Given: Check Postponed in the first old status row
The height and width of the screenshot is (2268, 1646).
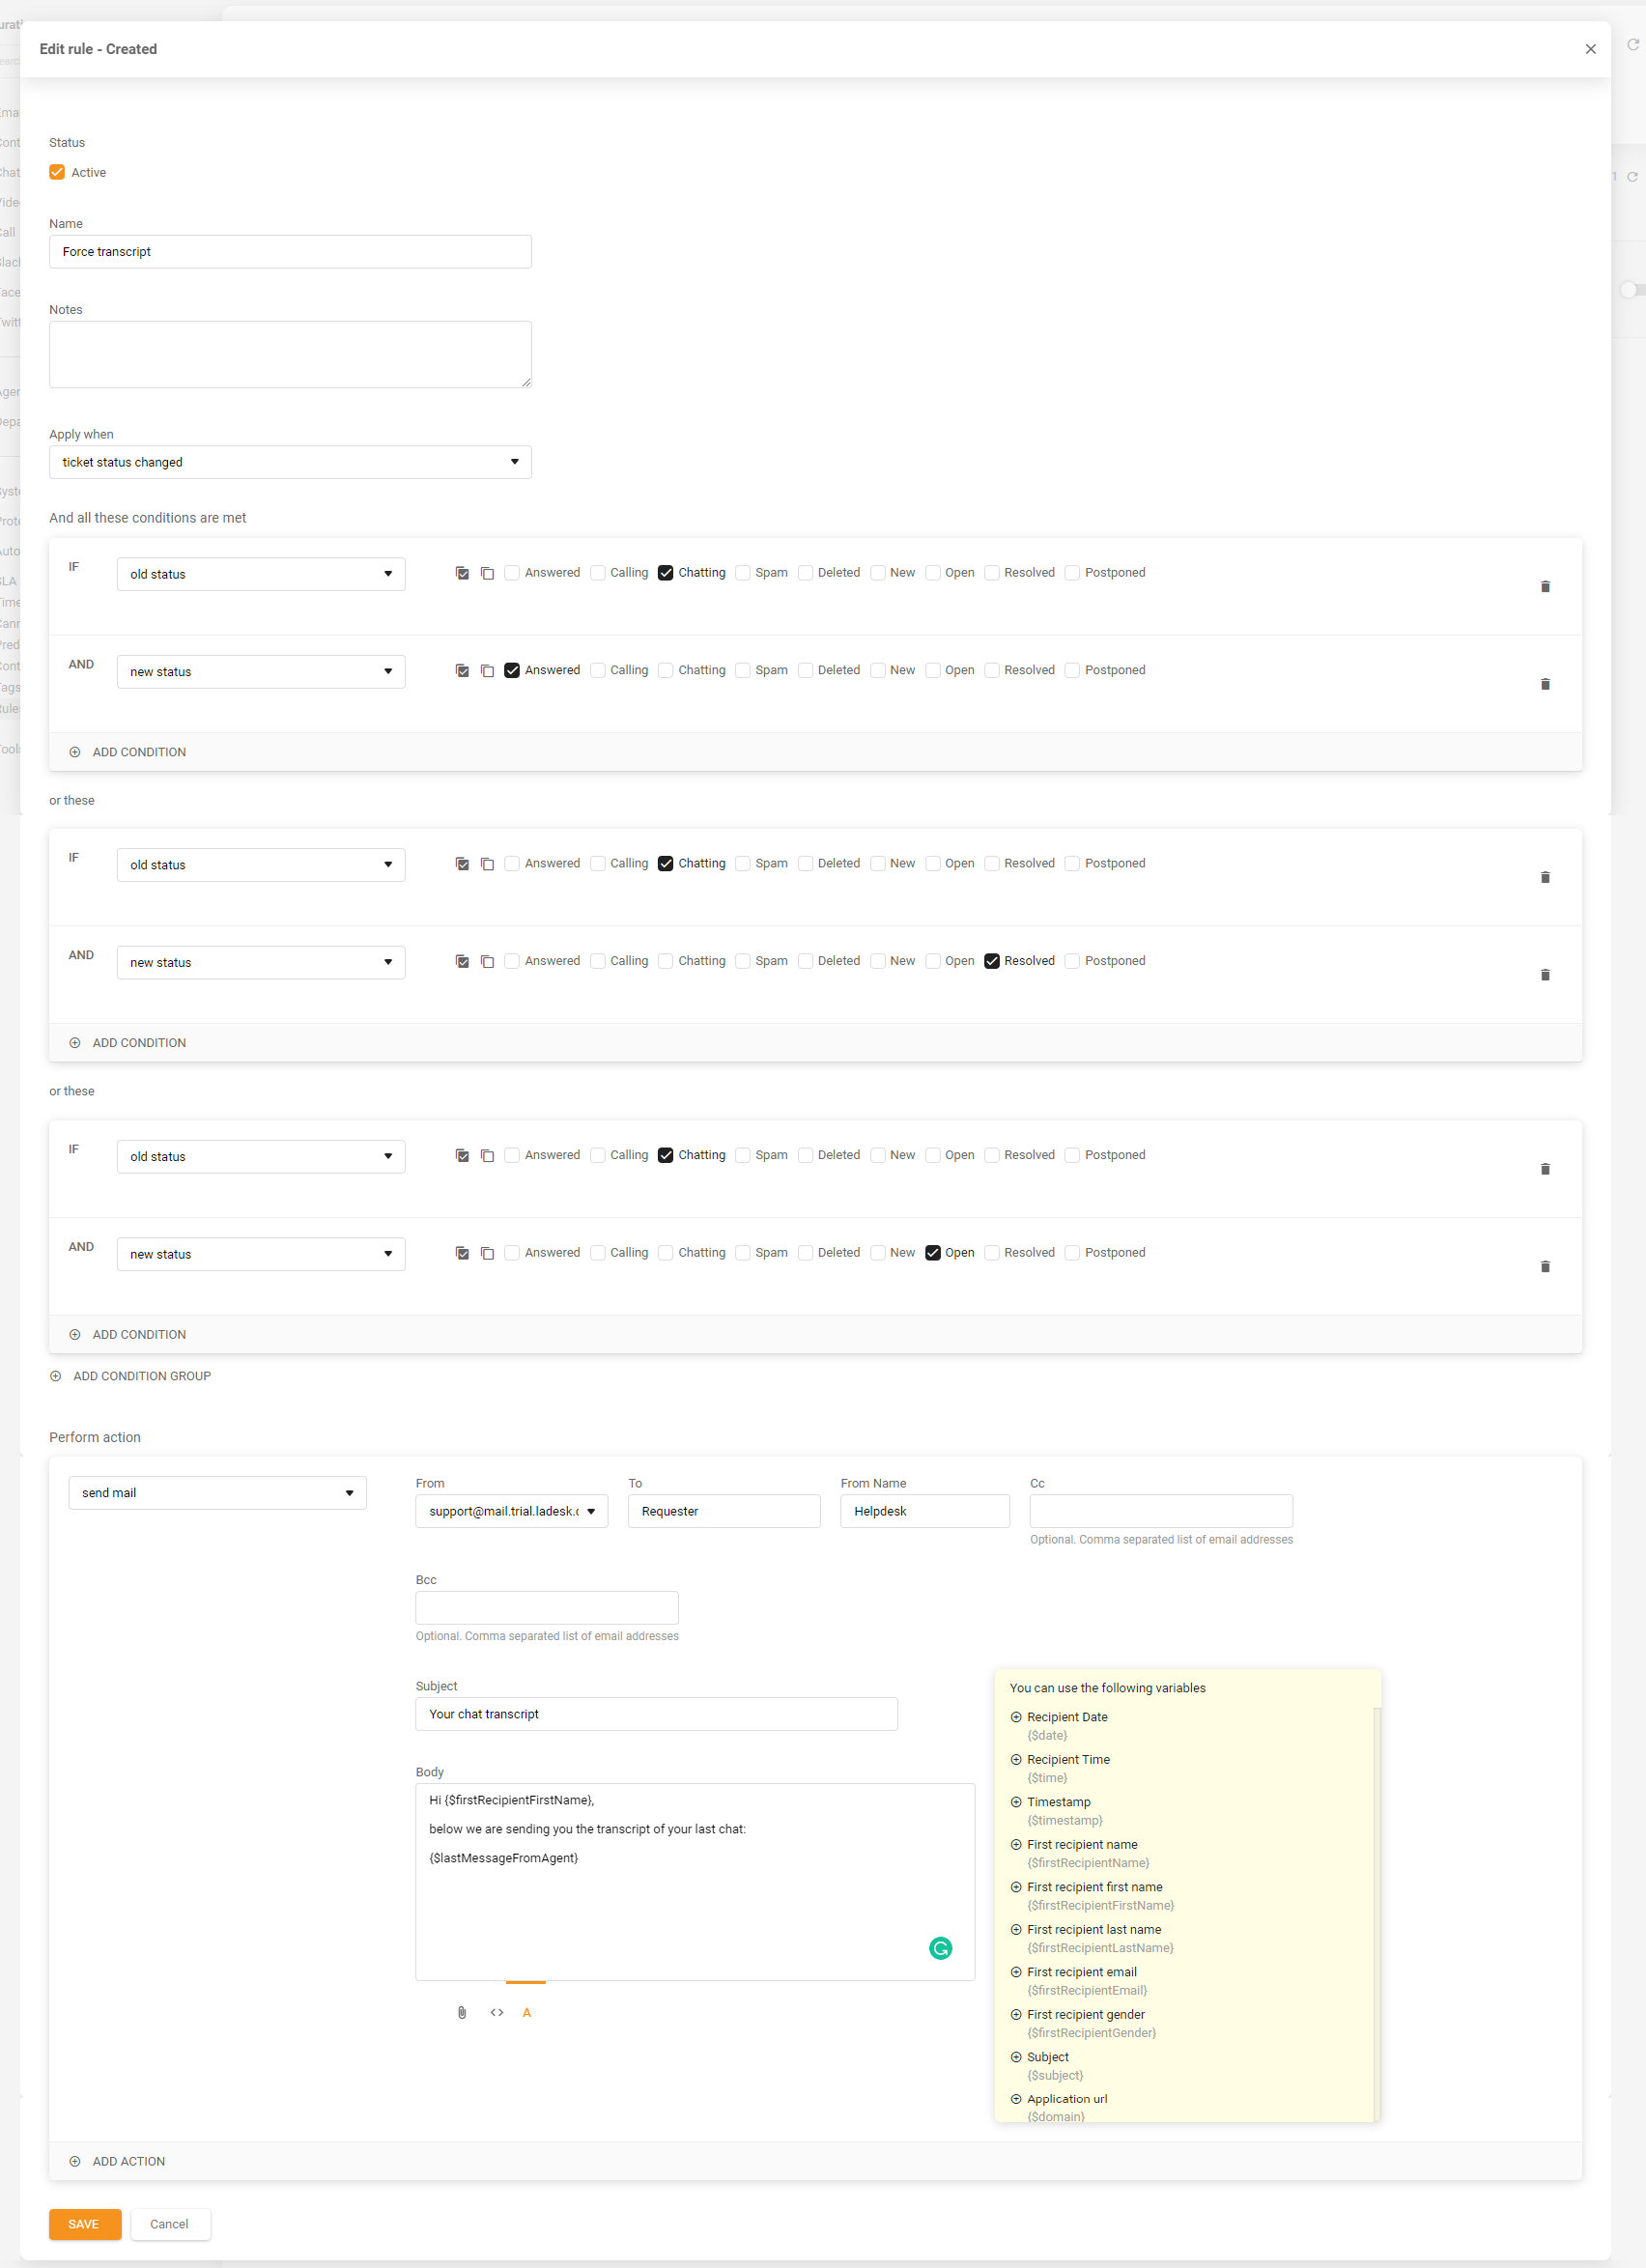Looking at the screenshot, I should pos(1072,573).
